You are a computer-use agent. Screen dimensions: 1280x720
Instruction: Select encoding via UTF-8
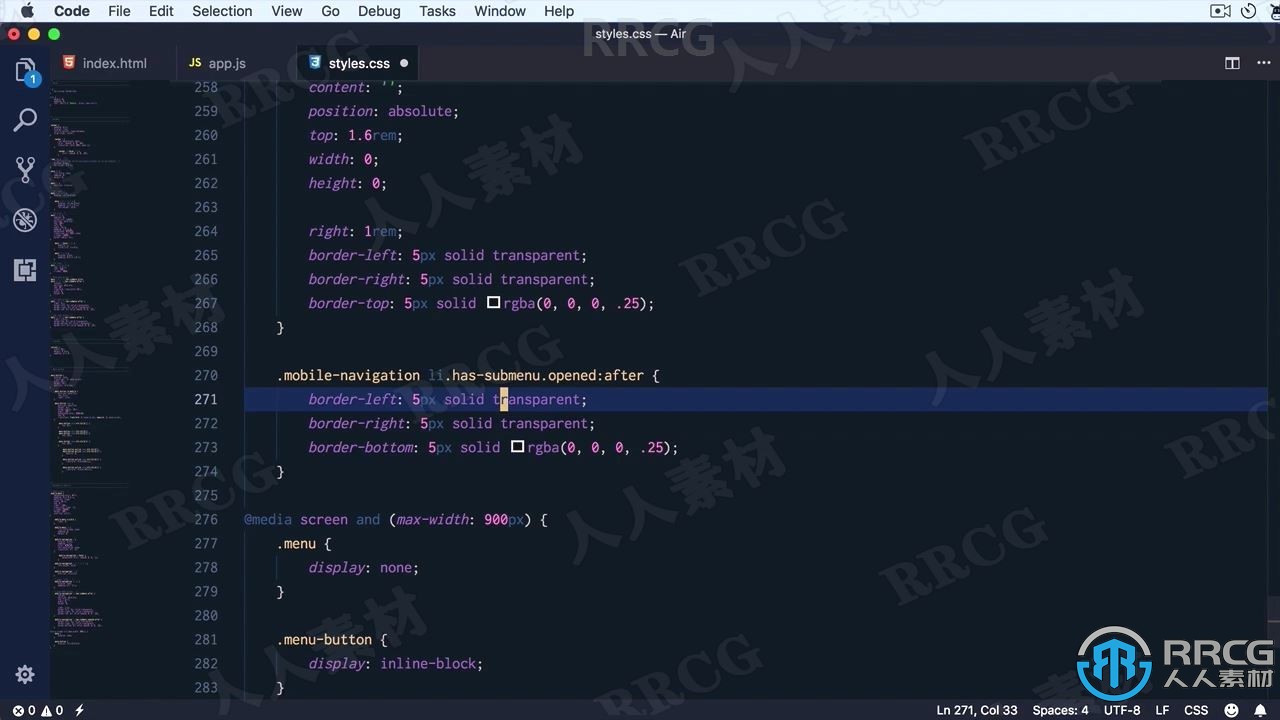coord(1122,710)
